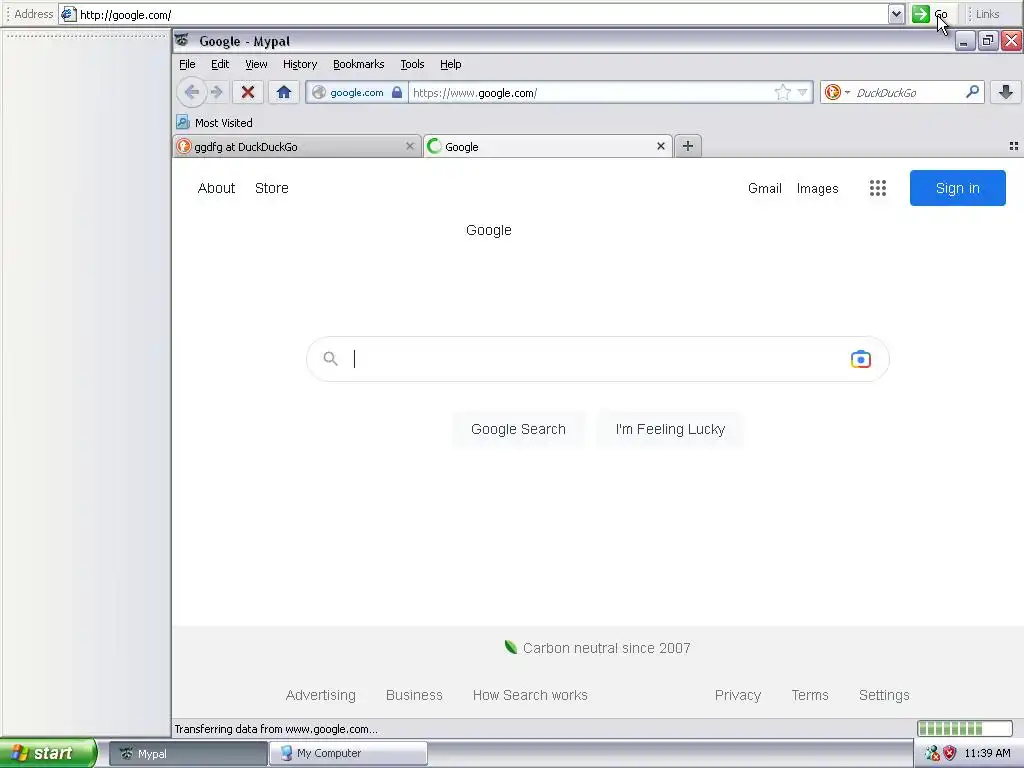Close the ggdfg at DuckDuckGo tab

409,146
